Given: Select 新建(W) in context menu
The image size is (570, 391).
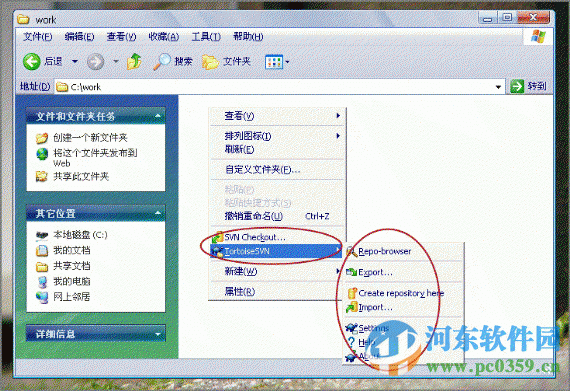Looking at the screenshot, I should coord(277,271).
